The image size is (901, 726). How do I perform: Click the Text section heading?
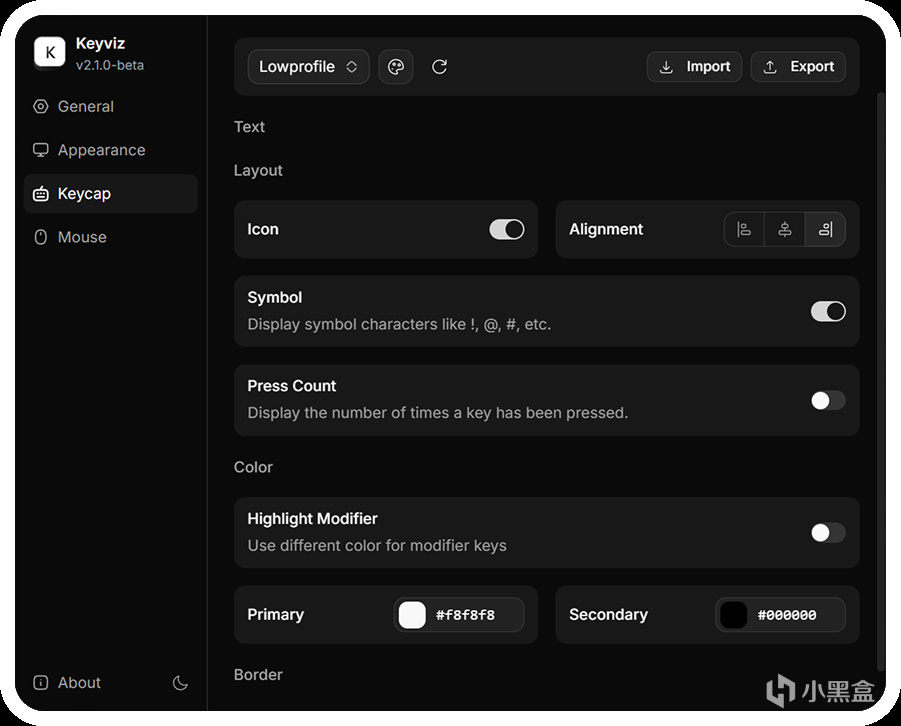coord(249,126)
